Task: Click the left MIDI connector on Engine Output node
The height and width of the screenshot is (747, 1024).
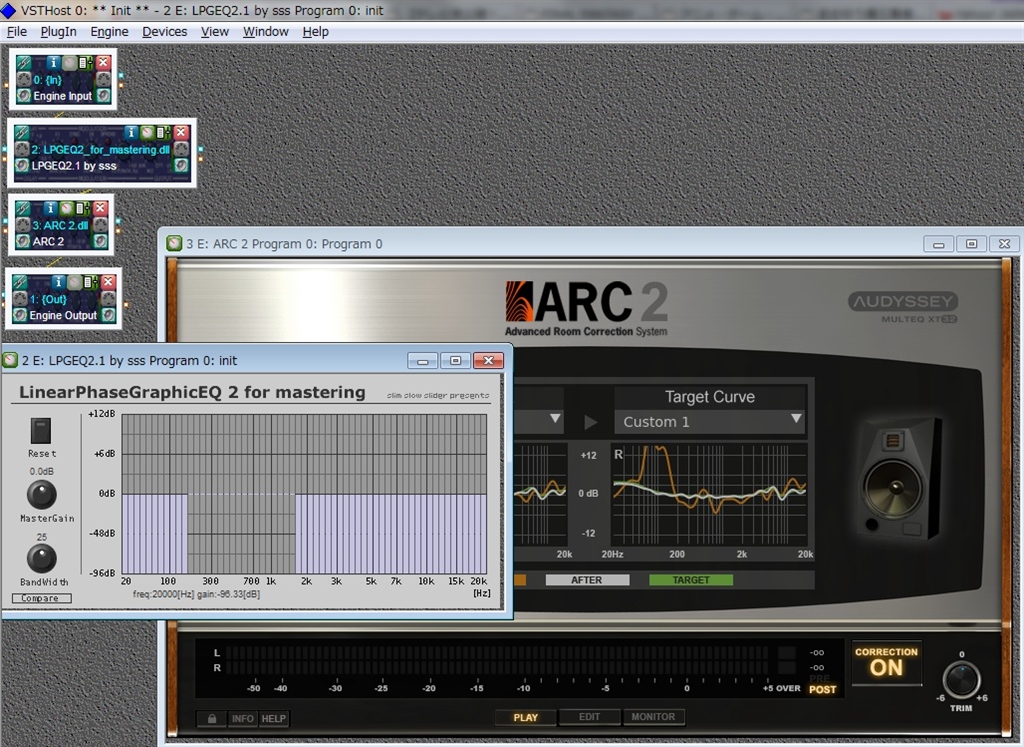Action: pyautogui.click(x=20, y=299)
